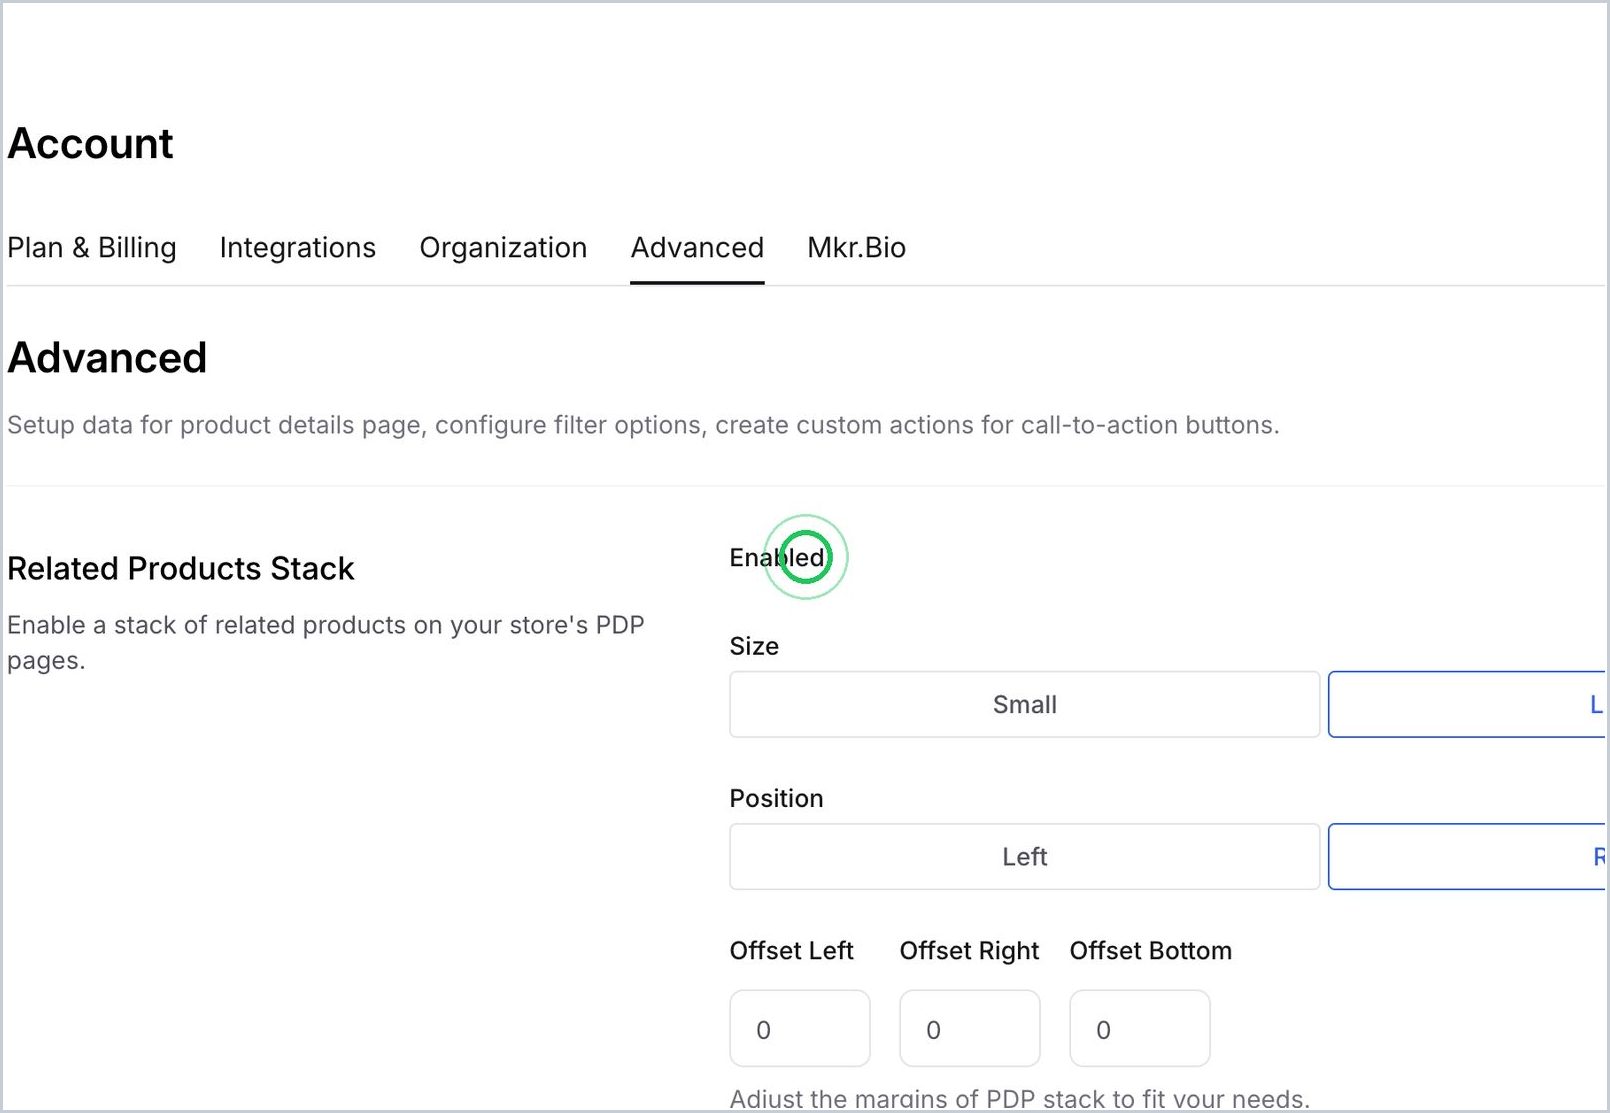Switch to the Integrations tab
Screen dimensions: 1610x1113
pyautogui.click(x=298, y=248)
